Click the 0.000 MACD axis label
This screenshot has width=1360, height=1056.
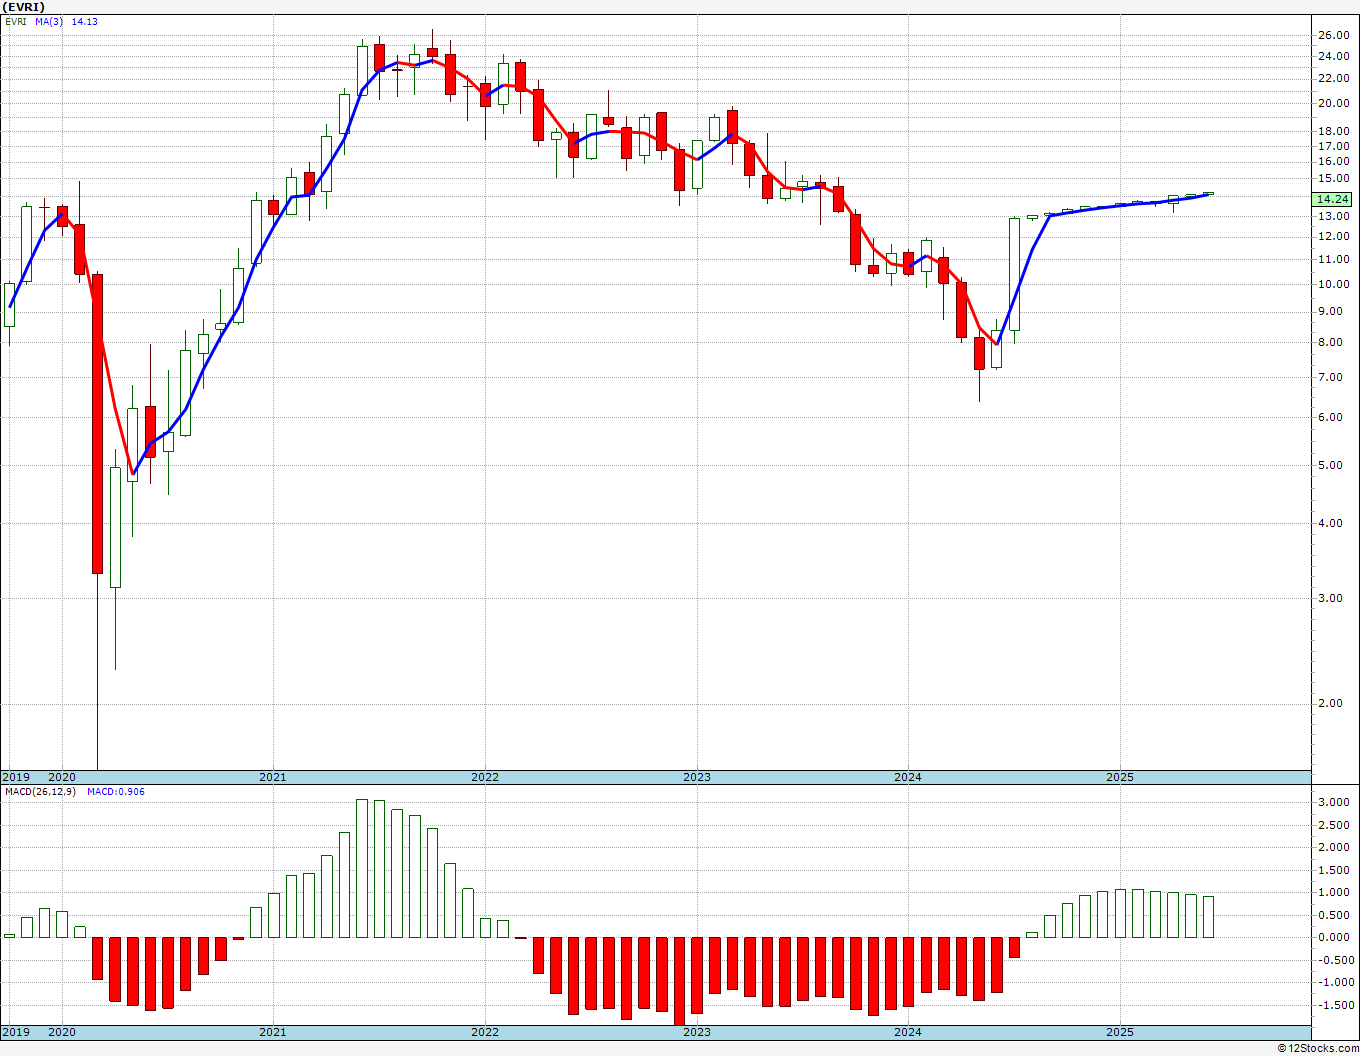tap(1334, 937)
